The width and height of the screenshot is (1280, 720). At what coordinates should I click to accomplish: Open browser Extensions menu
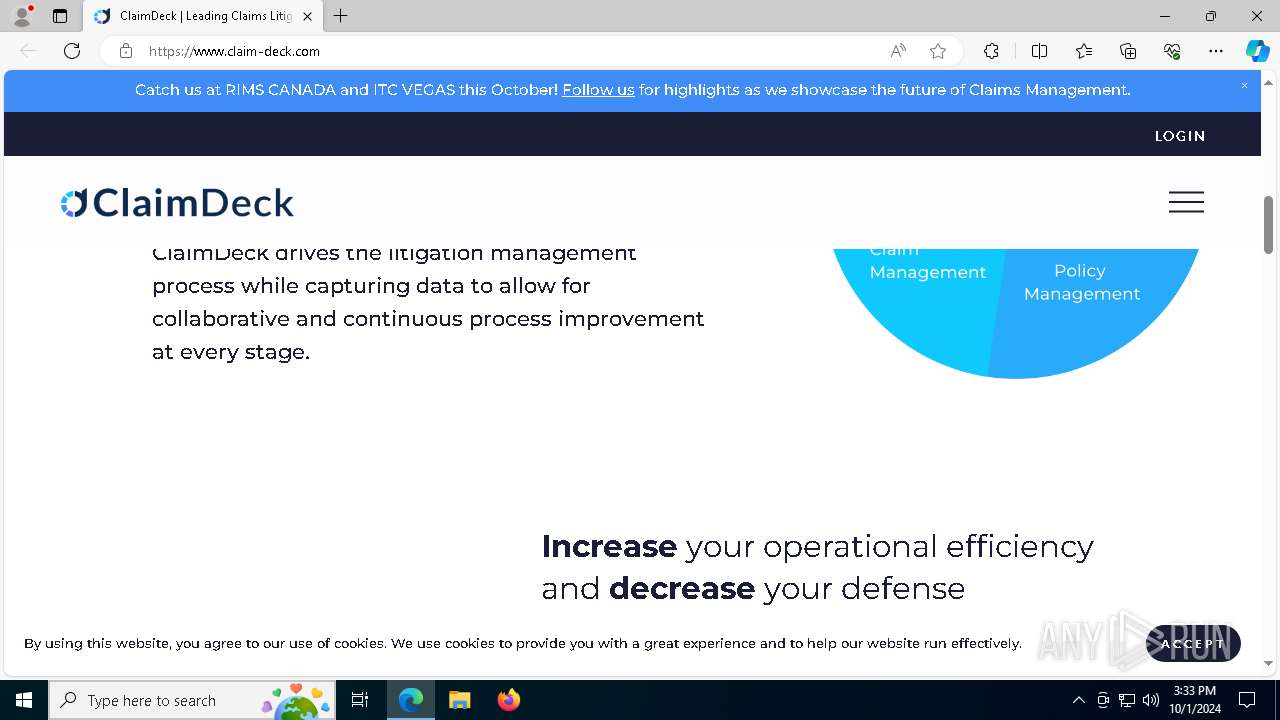991,51
